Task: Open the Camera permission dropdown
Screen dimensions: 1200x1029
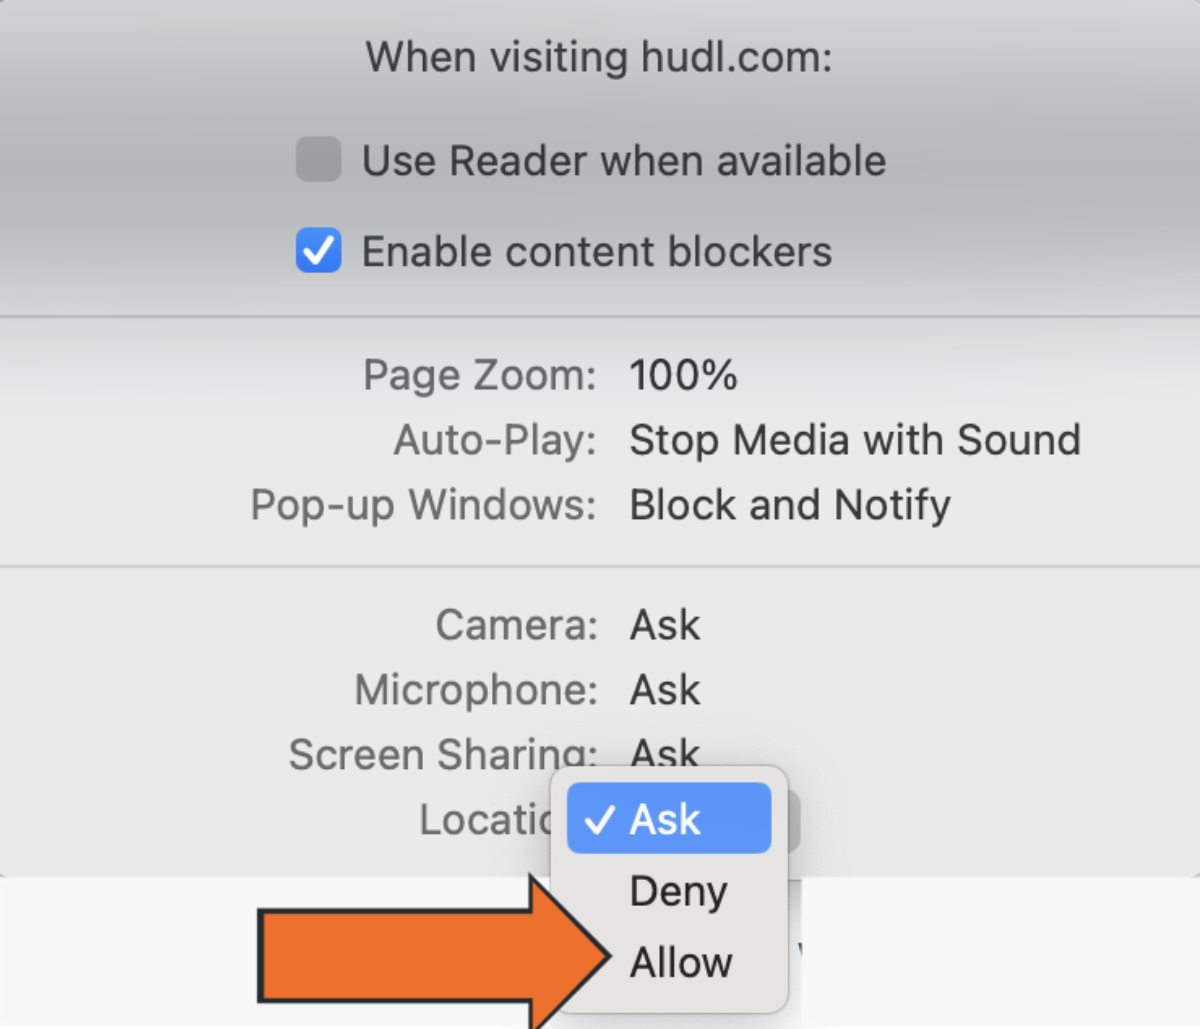Action: 664,624
